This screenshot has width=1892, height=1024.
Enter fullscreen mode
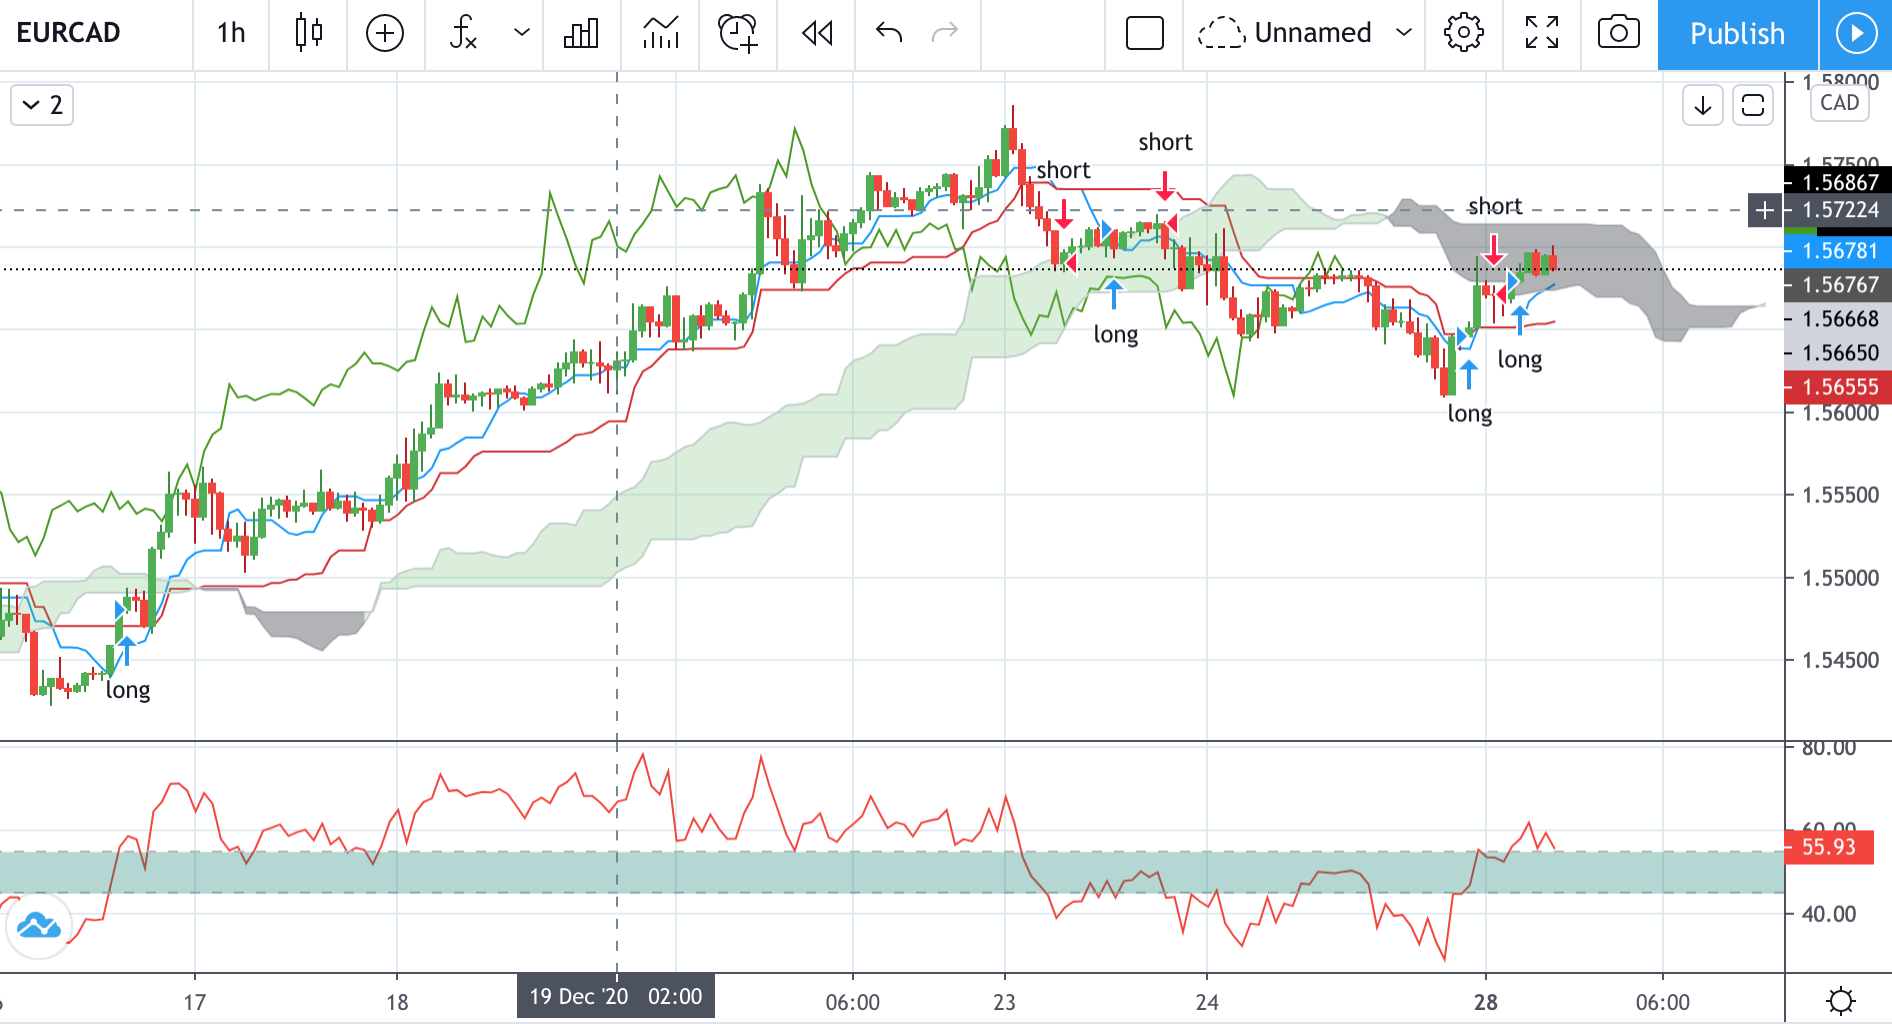[1542, 33]
